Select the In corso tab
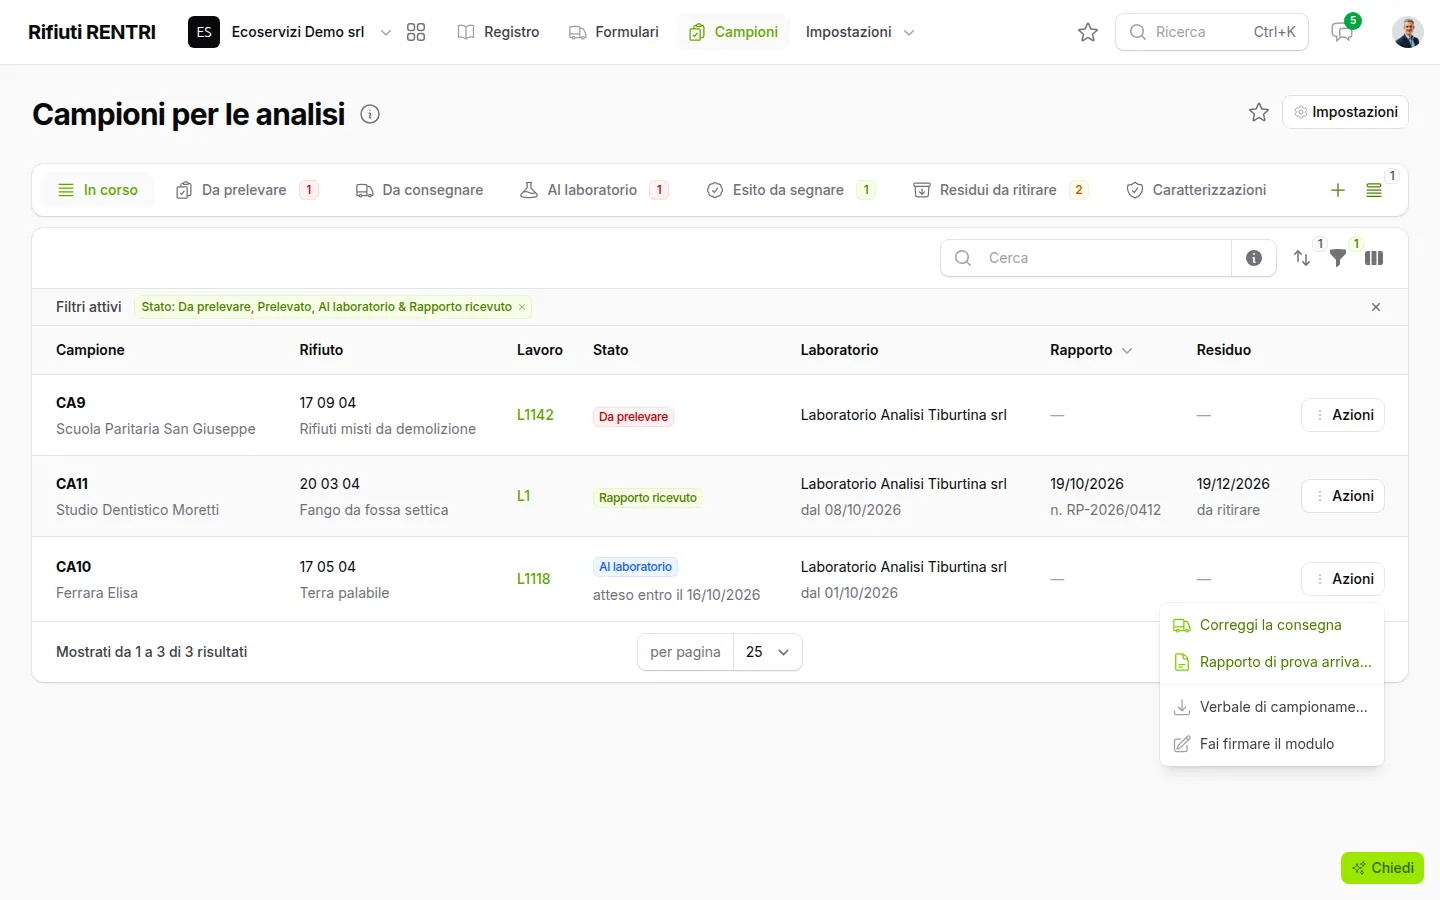Viewport: 1440px width, 900px height. point(98,190)
